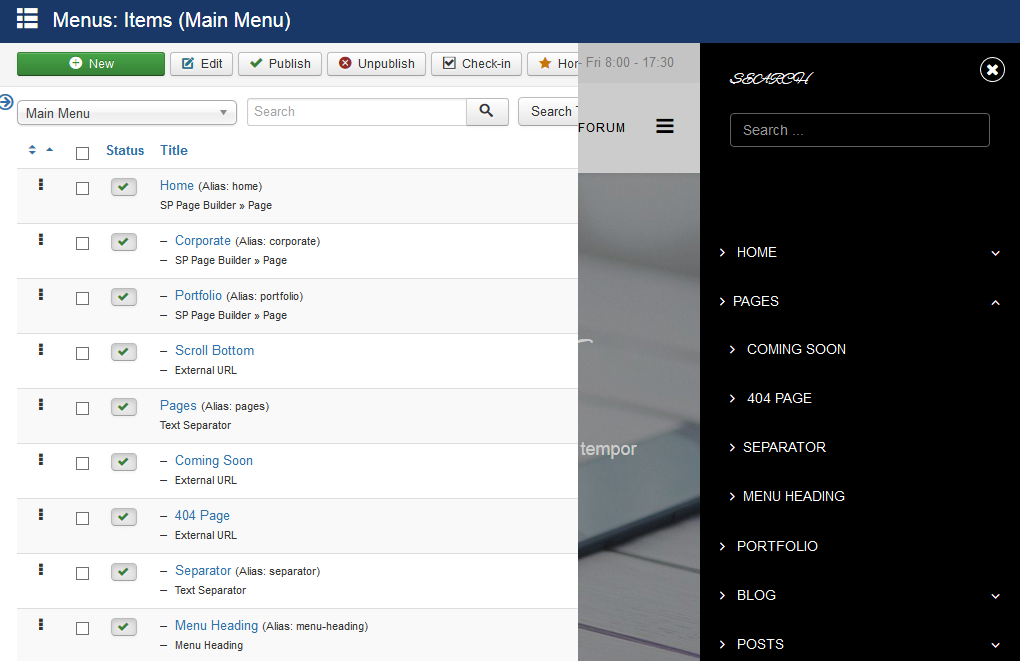
Task: Click the Edit toolbar button
Action: 202,64
